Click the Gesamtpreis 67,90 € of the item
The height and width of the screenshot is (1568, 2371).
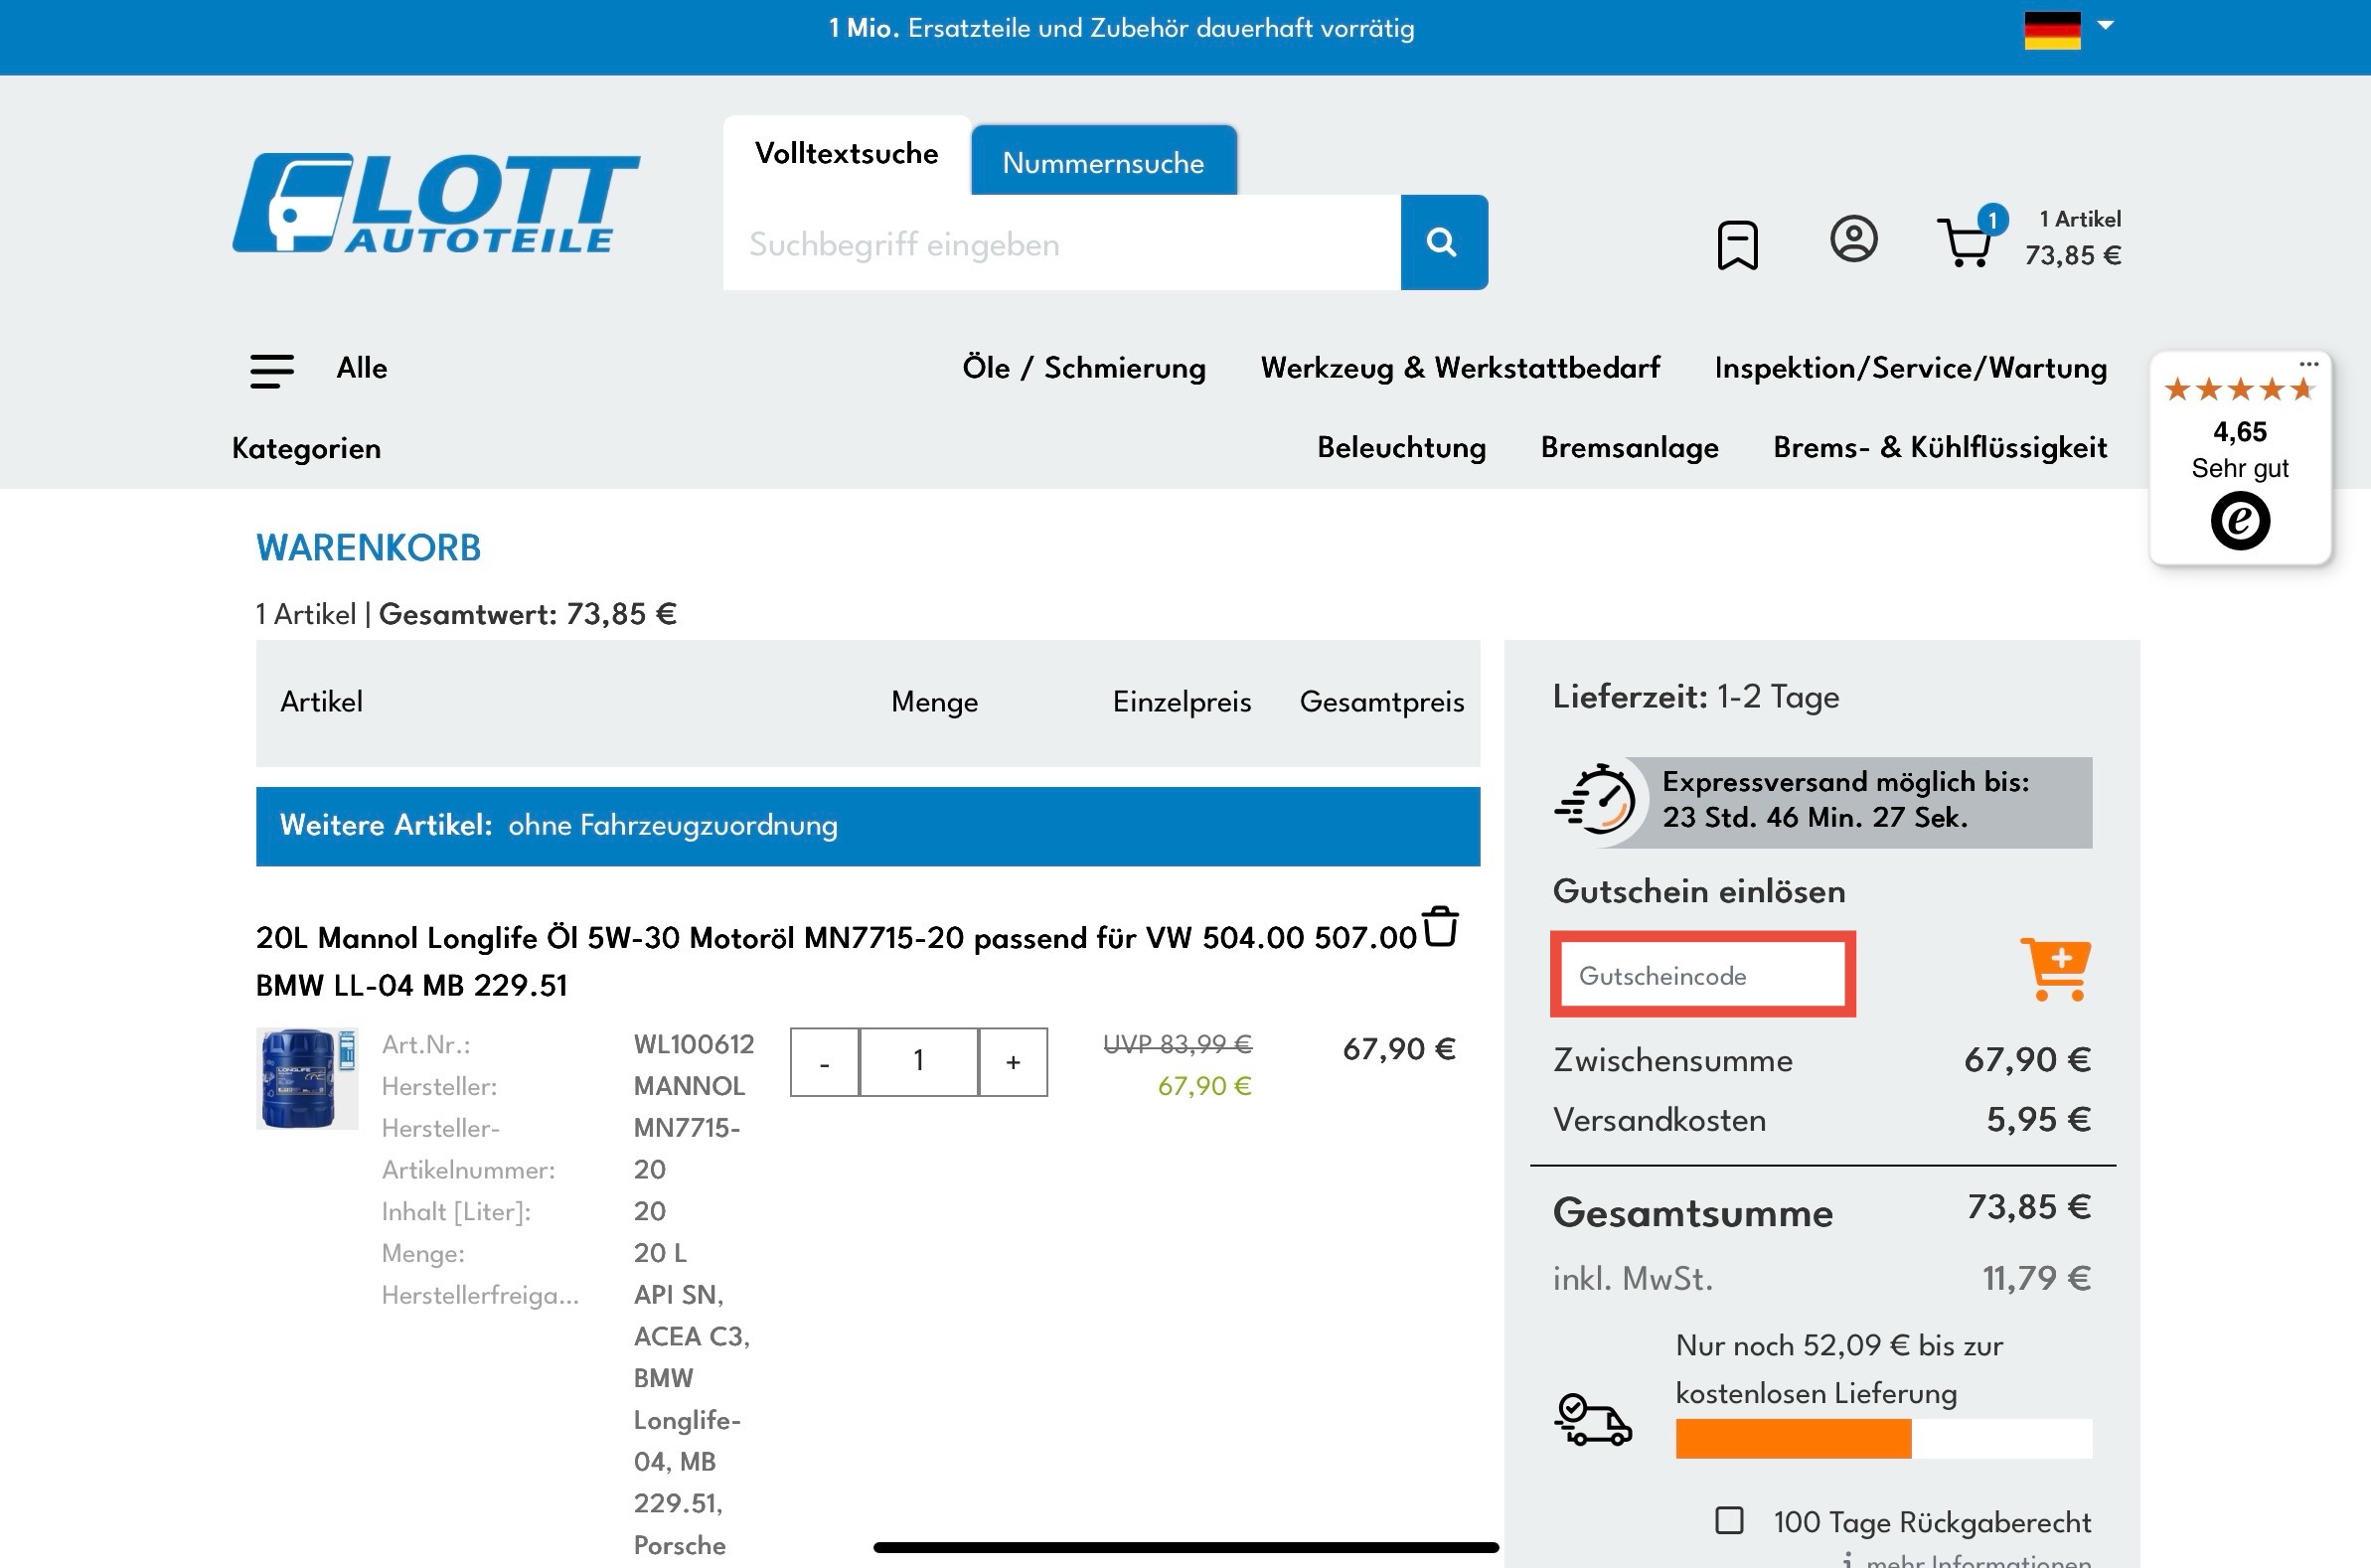click(x=1398, y=1049)
